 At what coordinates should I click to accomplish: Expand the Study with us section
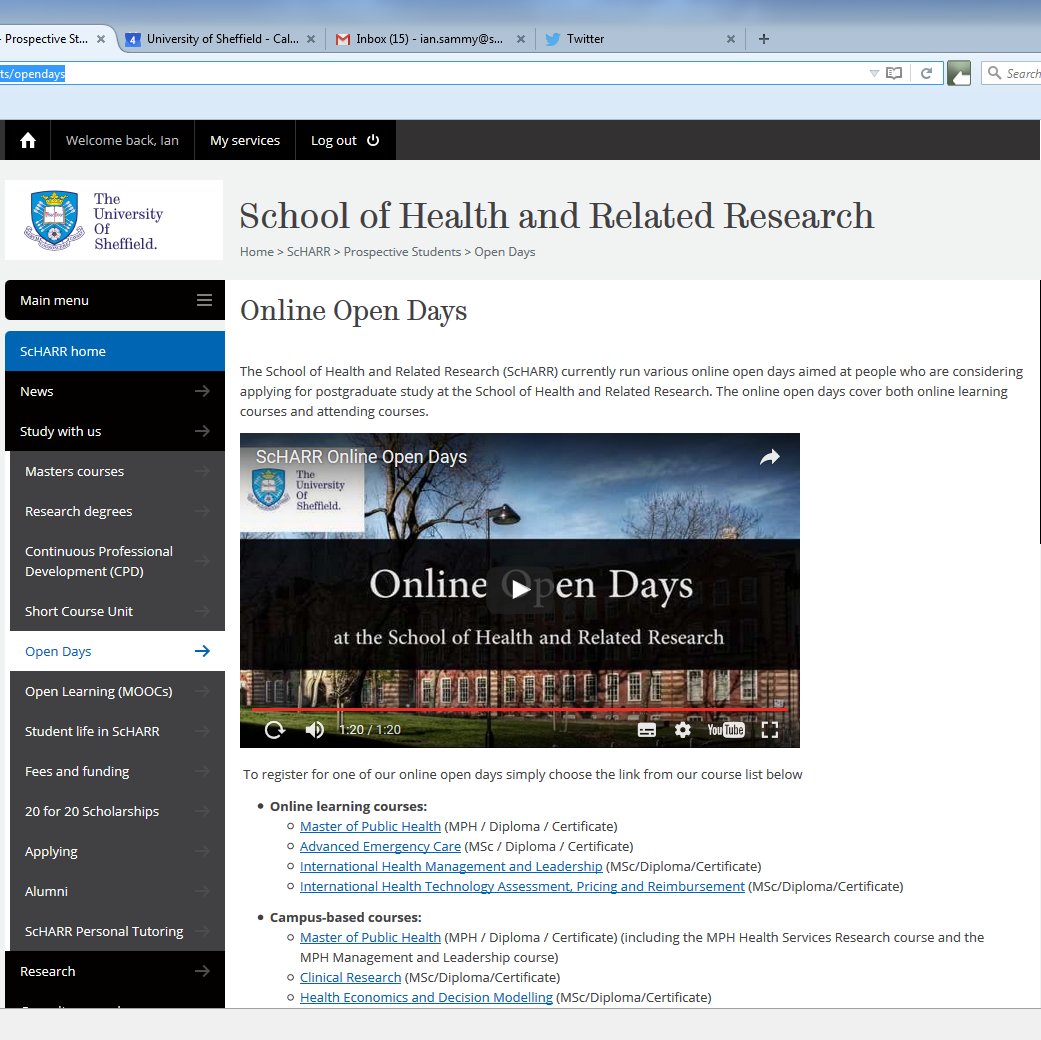(x=115, y=431)
